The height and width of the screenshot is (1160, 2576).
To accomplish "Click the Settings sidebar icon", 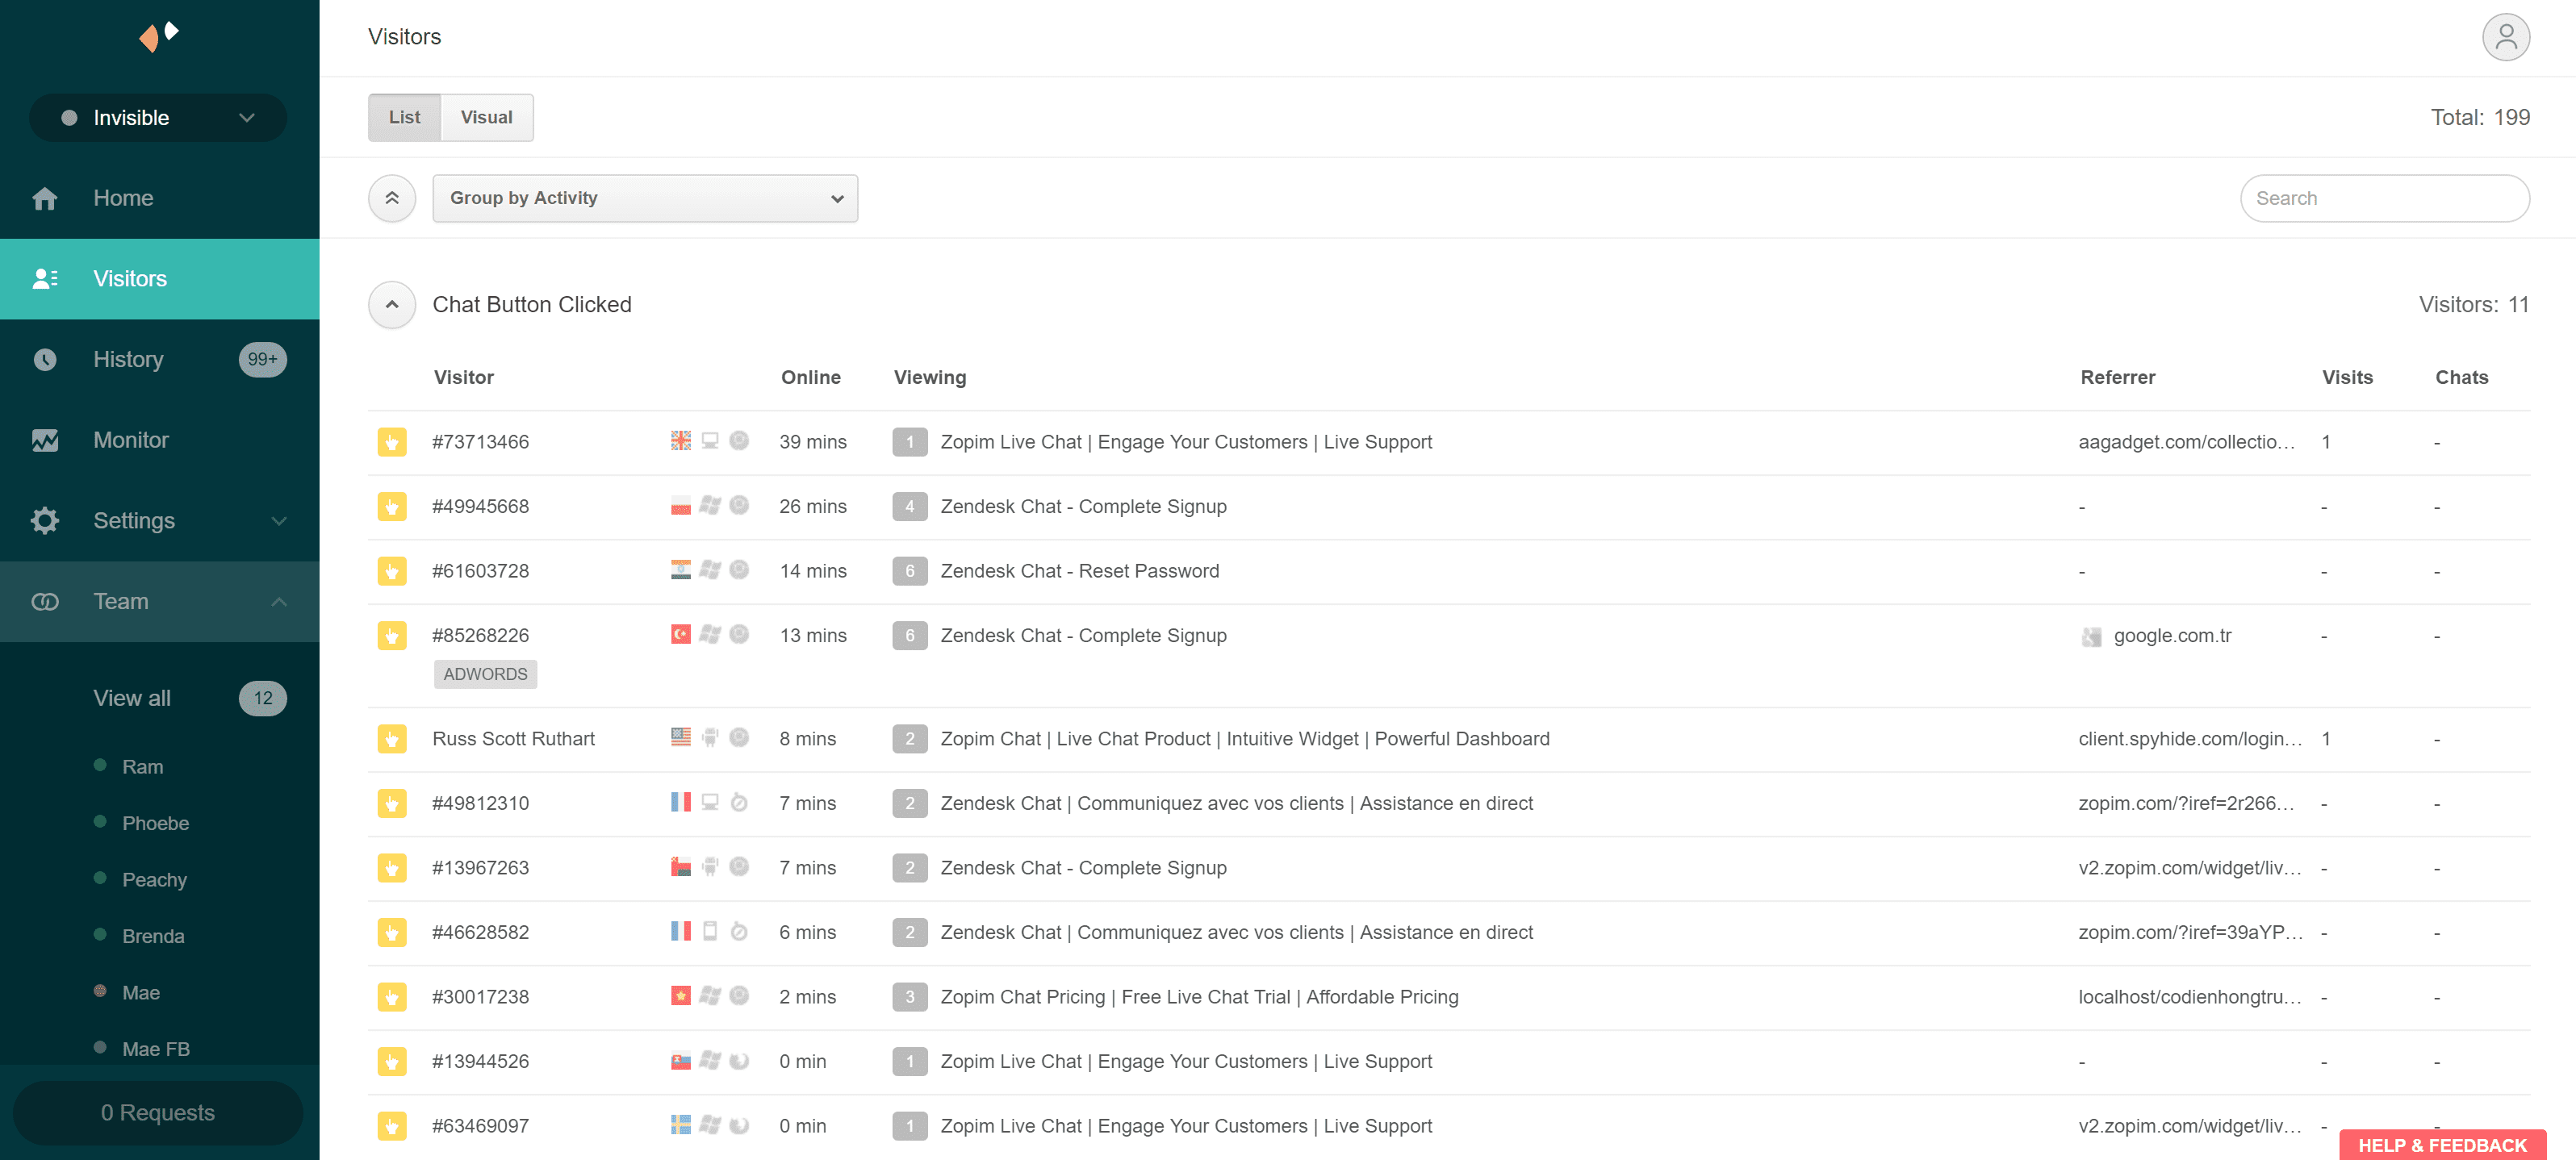I will click(44, 519).
